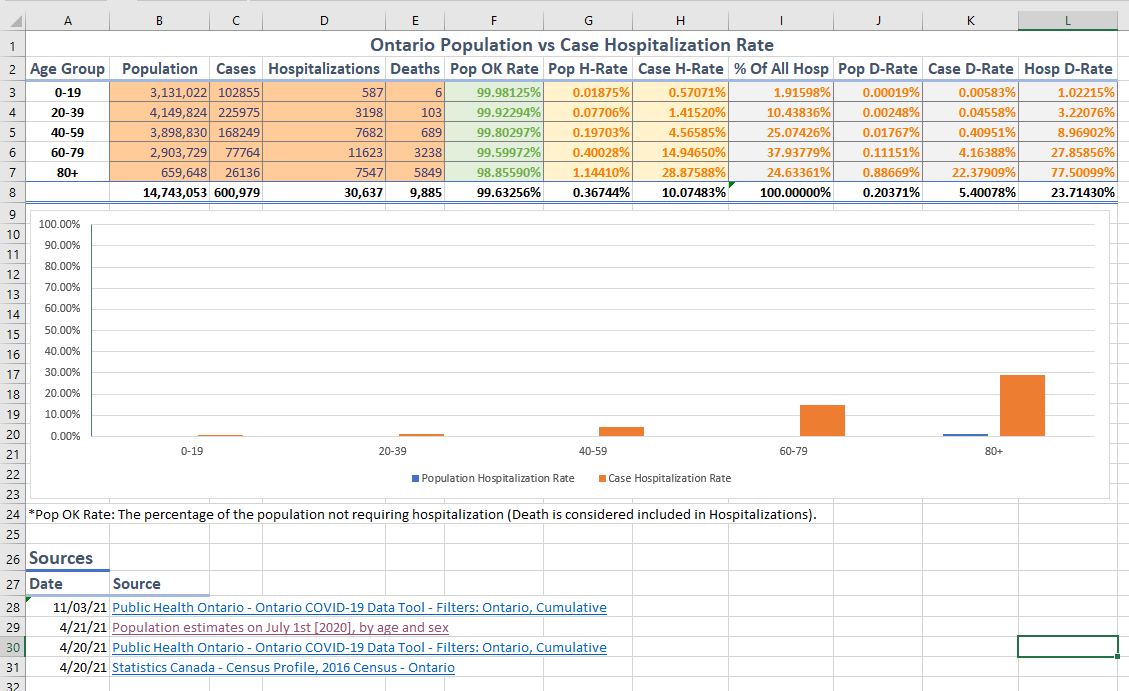This screenshot has width=1129, height=691.
Task: Open the Statistics Canada Census Profile link
Action: 284,668
